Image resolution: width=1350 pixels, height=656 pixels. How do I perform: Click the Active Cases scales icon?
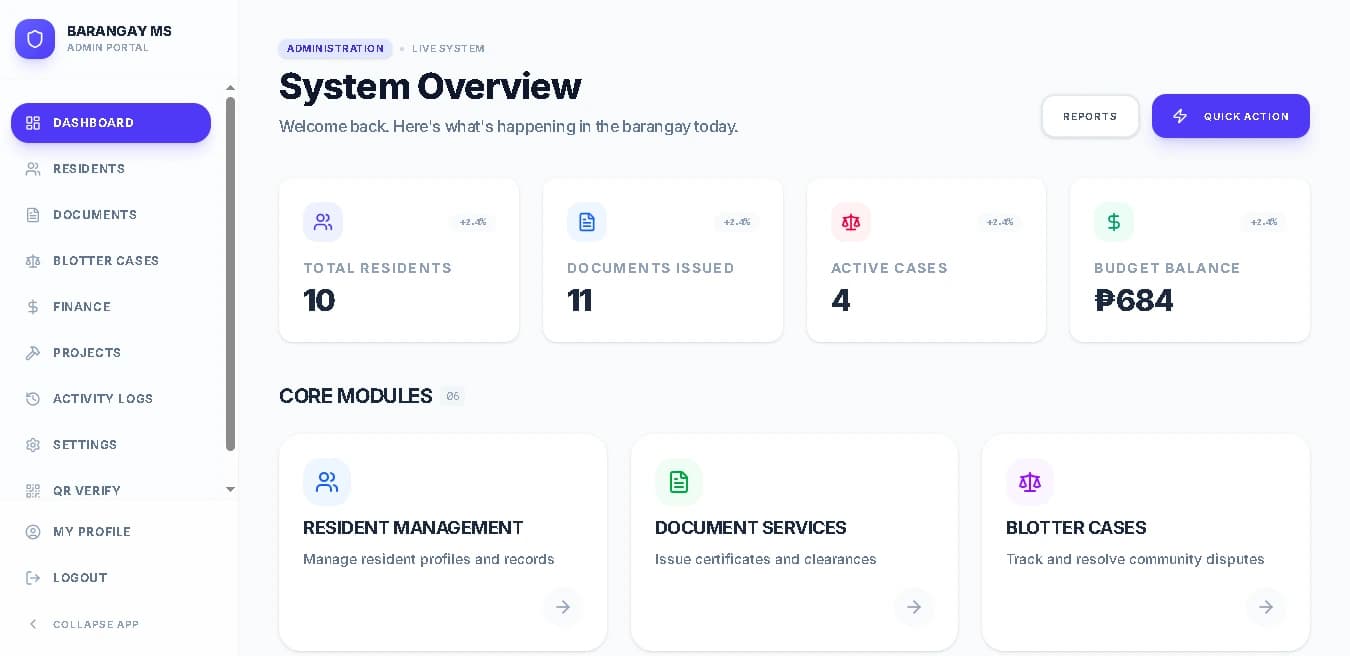[x=851, y=222]
